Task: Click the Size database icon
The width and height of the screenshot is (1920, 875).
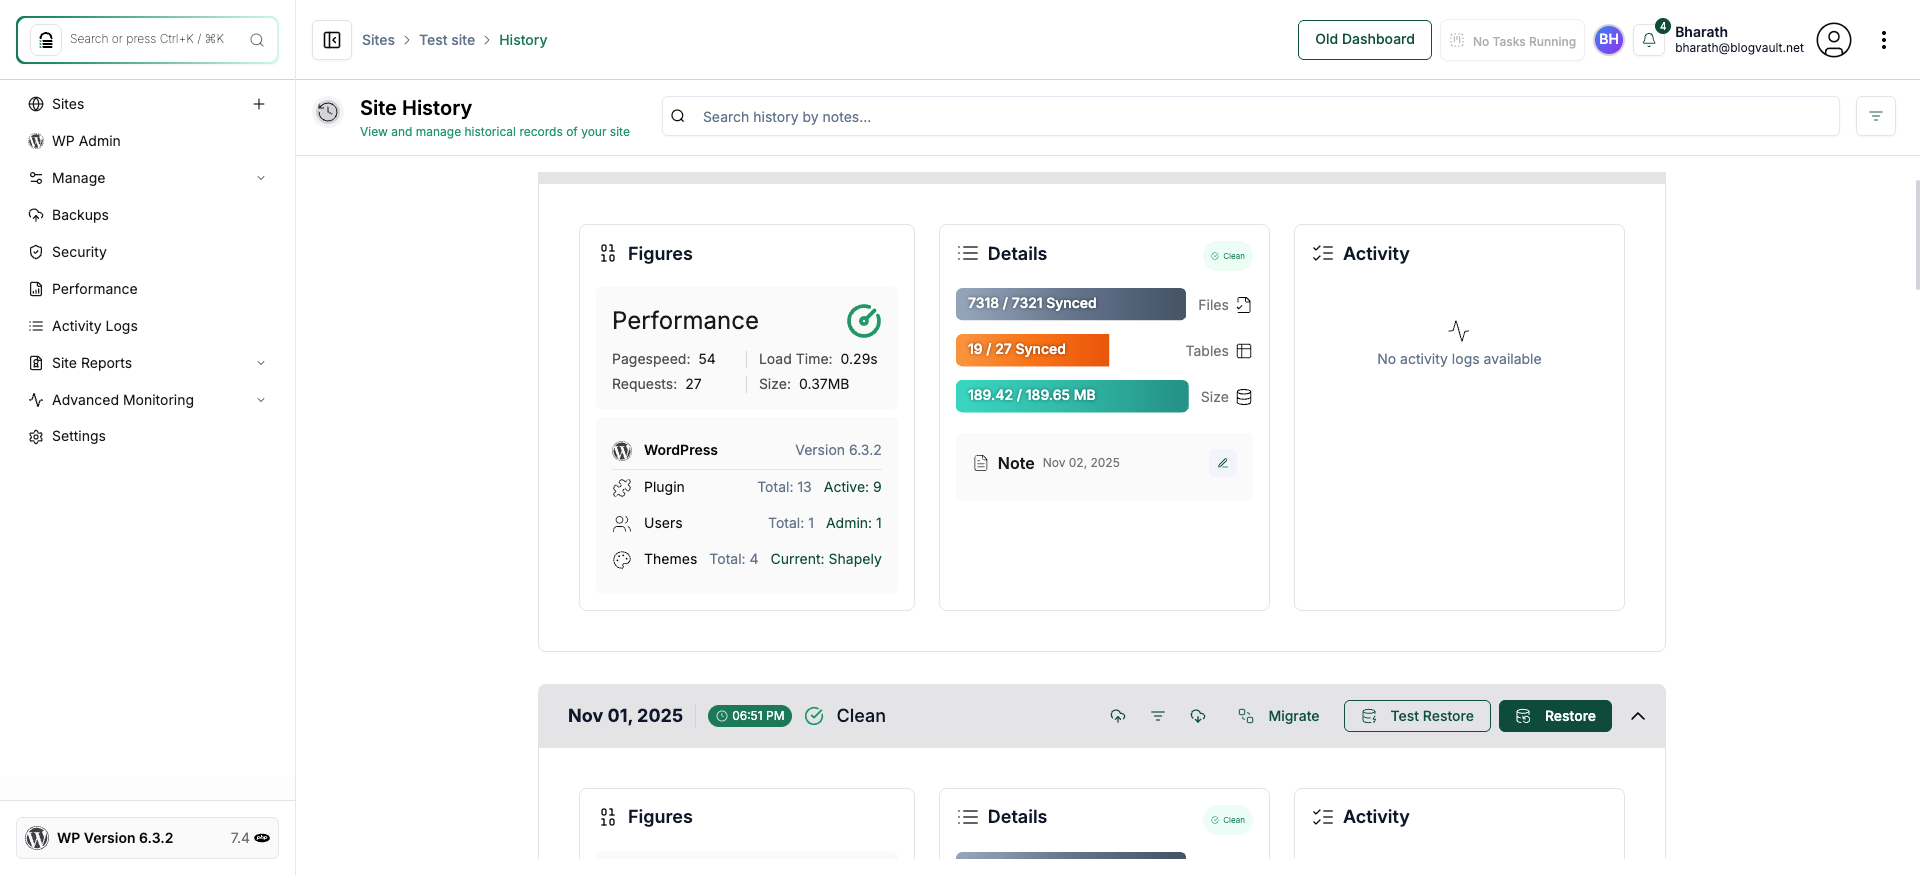Action: tap(1244, 397)
